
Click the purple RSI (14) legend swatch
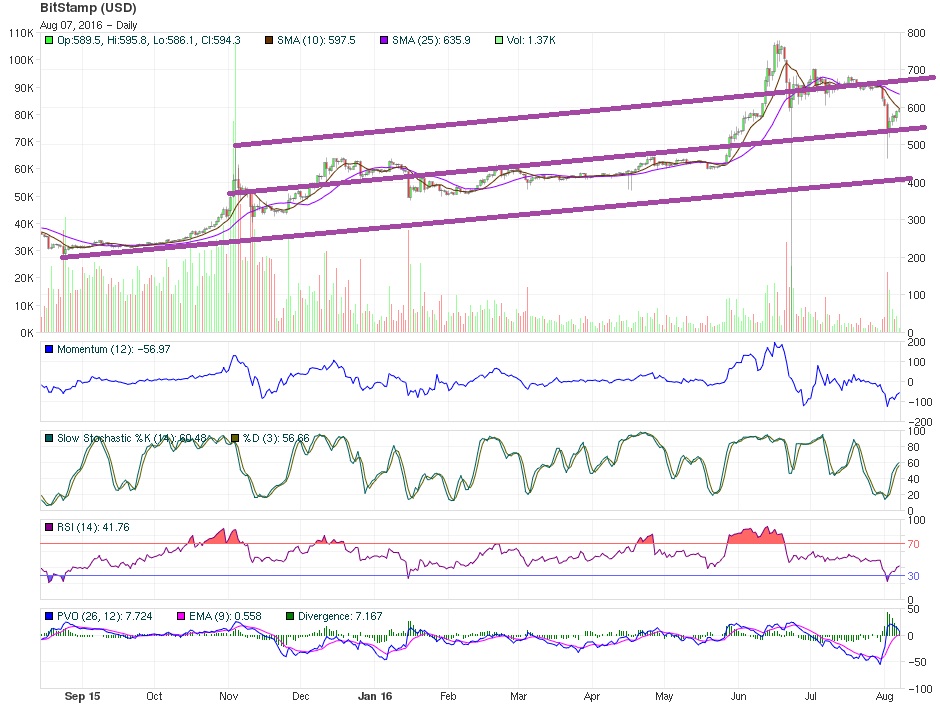point(49,527)
